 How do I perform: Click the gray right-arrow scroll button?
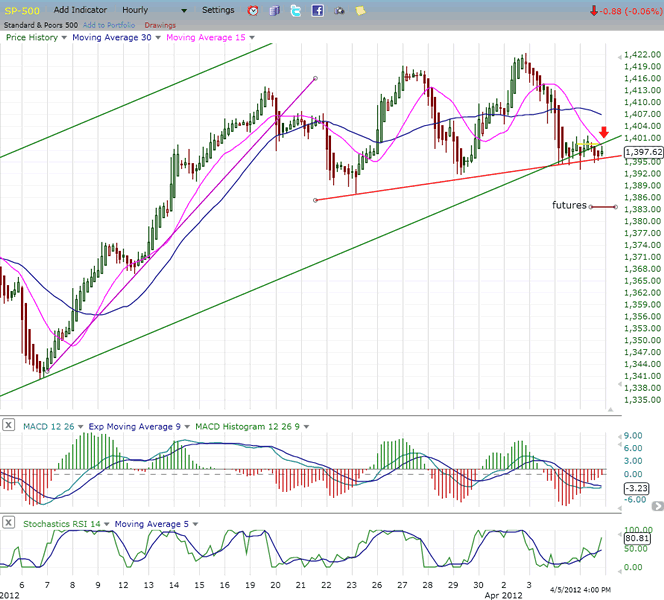pyautogui.click(x=658, y=506)
